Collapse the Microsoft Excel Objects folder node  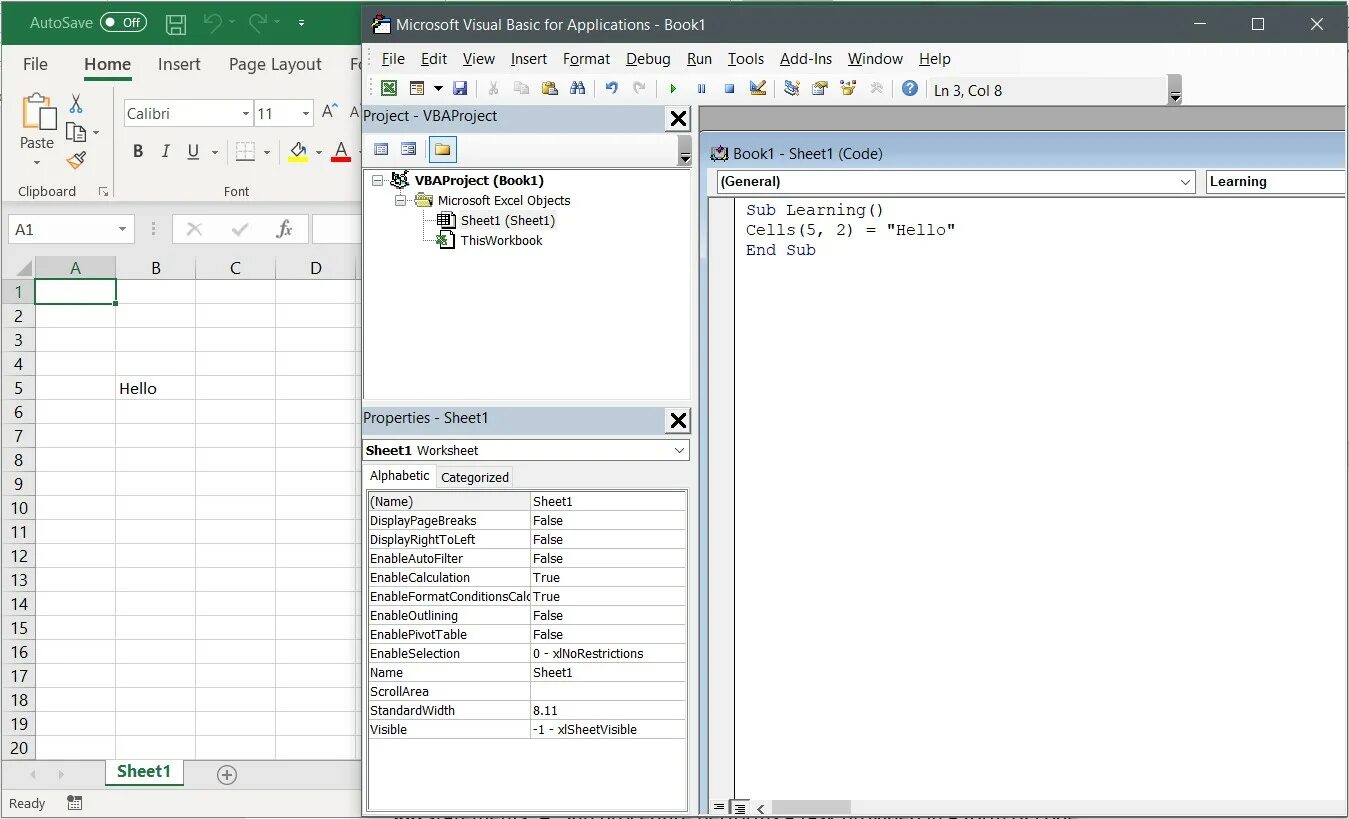click(x=401, y=201)
